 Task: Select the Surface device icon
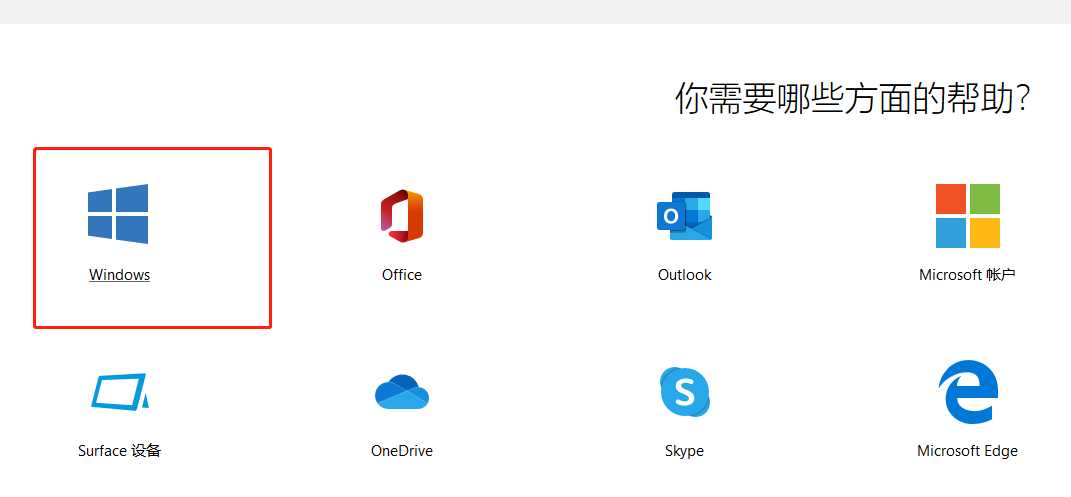click(120, 391)
